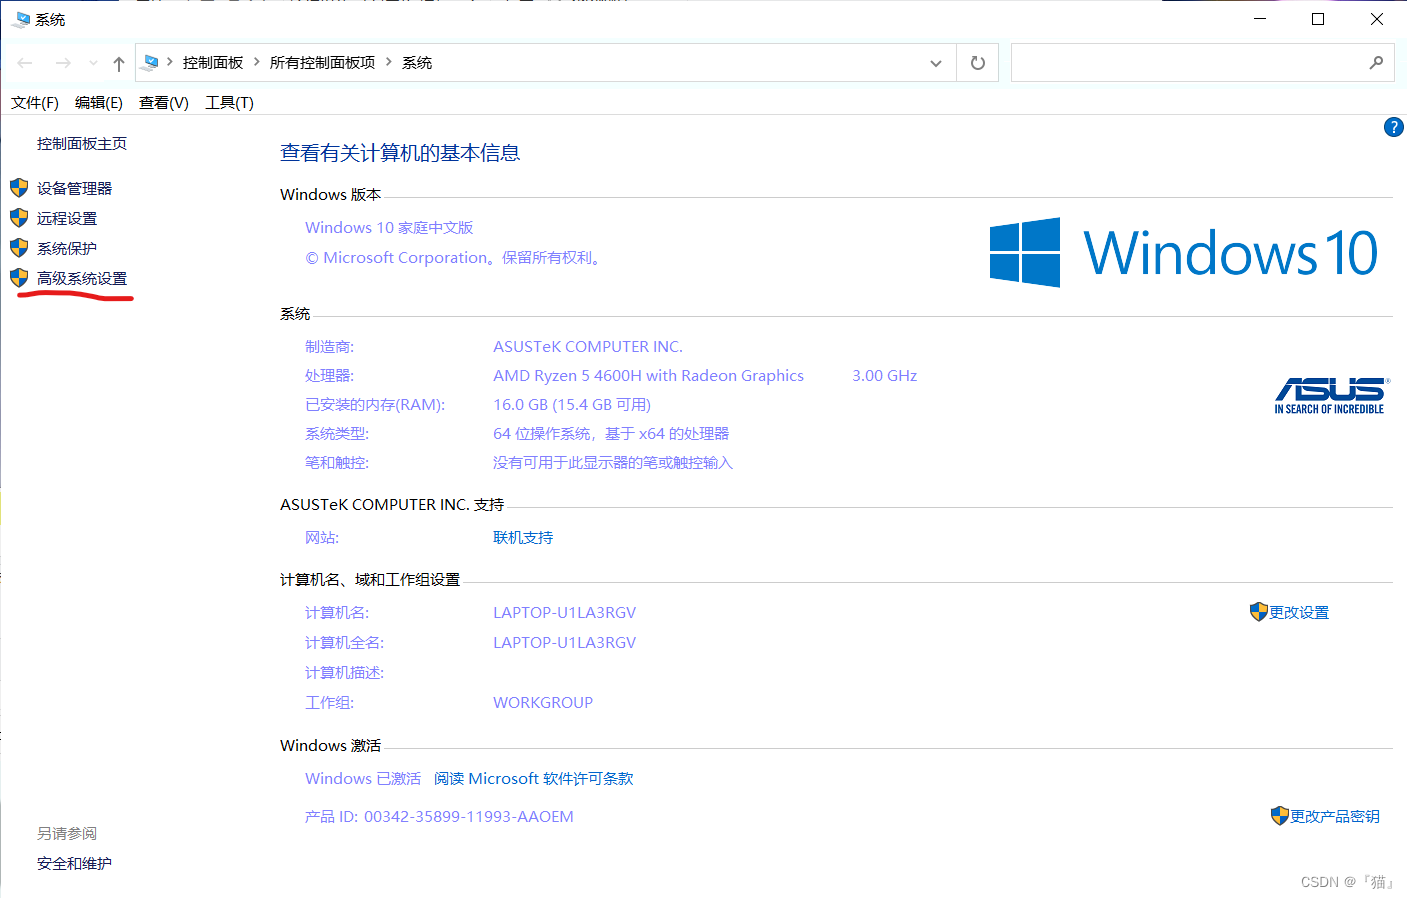Minimize the 系统 window
Viewport: 1407px width, 898px height.
pos(1261,19)
